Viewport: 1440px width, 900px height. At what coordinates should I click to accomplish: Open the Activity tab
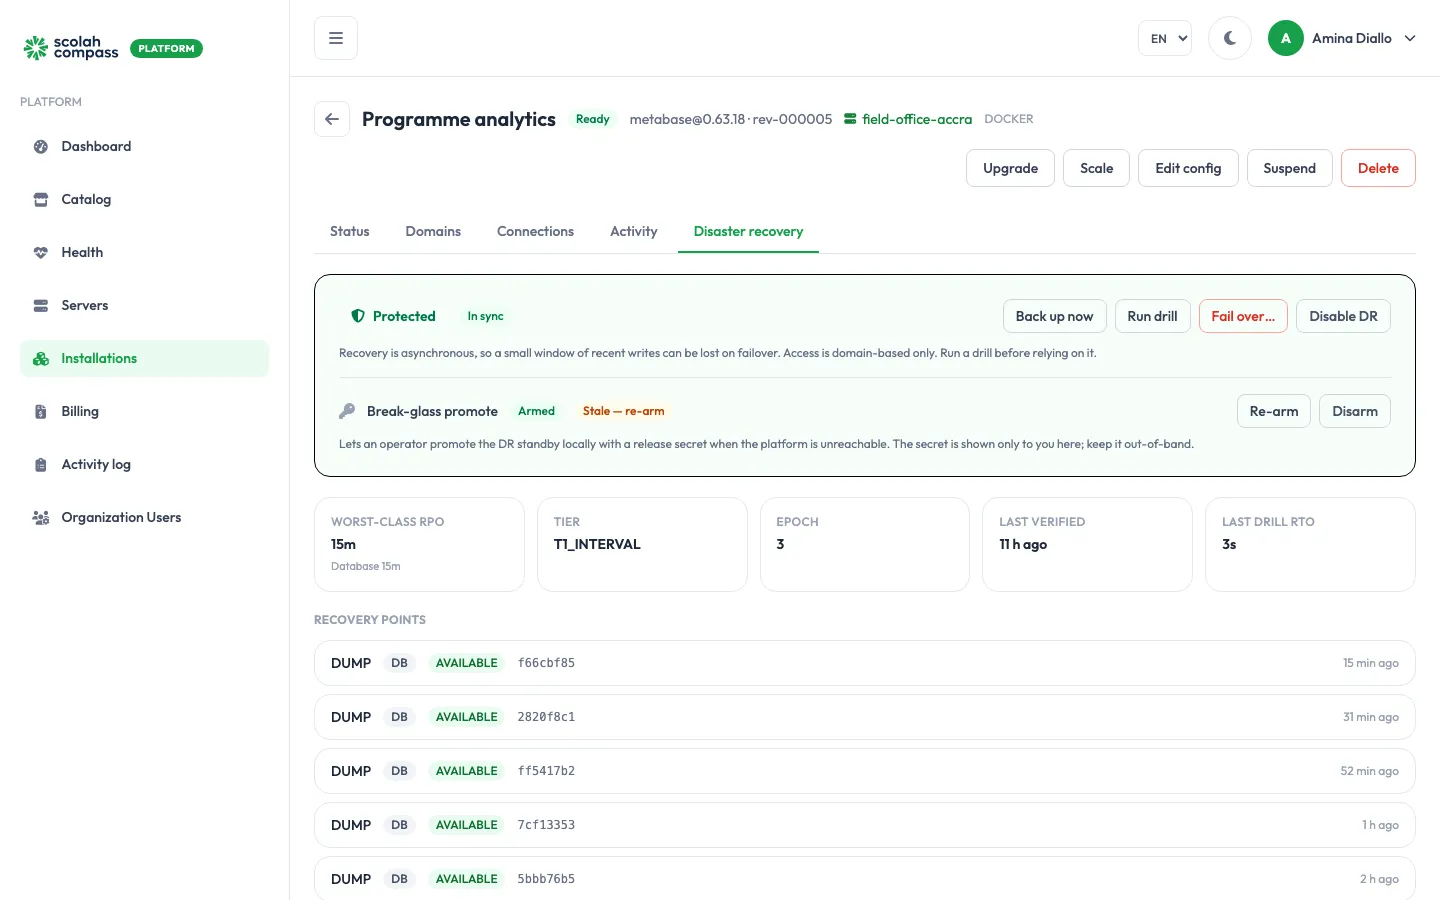(x=634, y=231)
